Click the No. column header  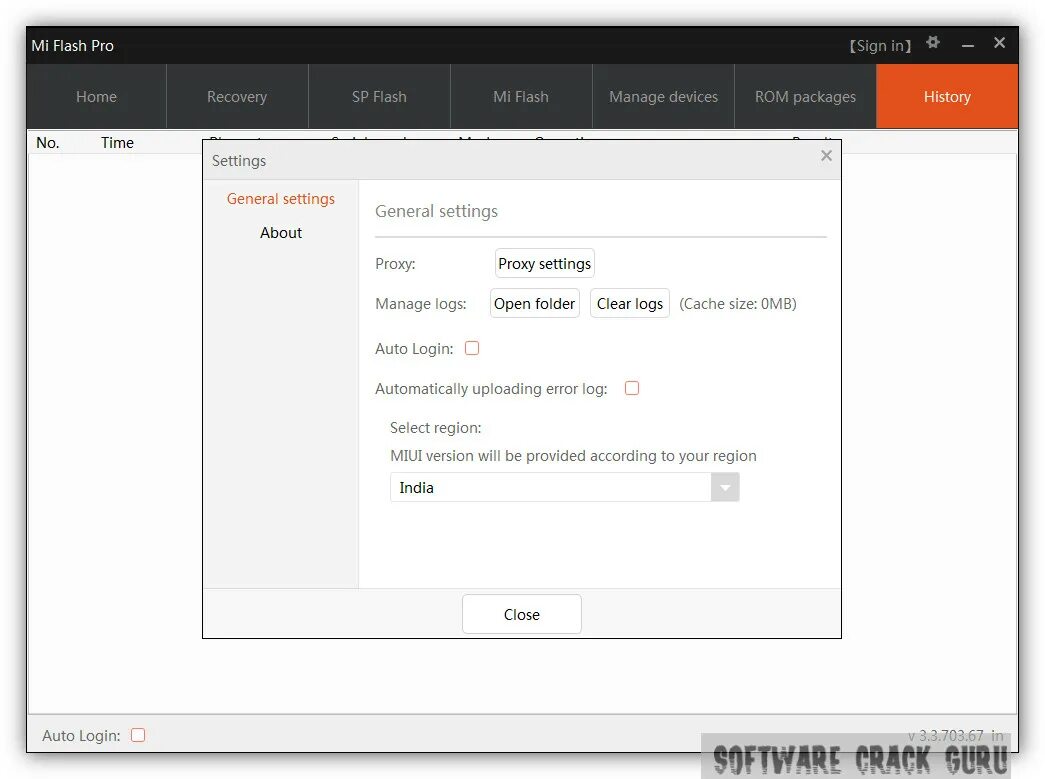coord(48,143)
